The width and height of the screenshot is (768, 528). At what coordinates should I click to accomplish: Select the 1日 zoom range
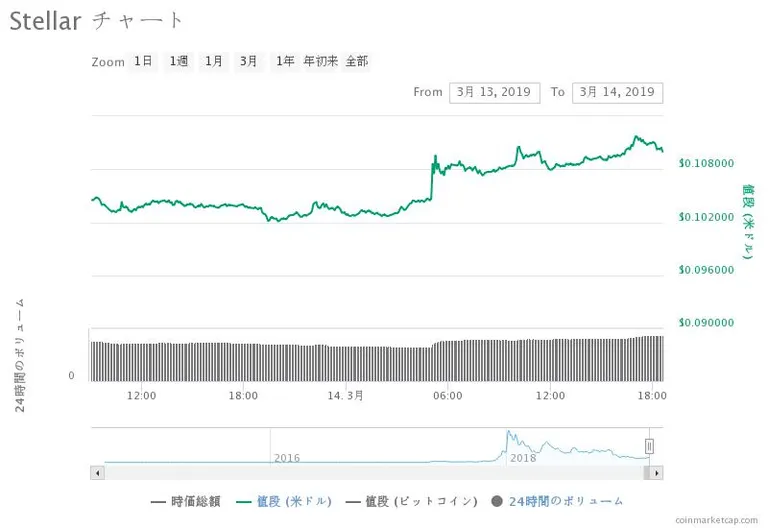(143, 61)
